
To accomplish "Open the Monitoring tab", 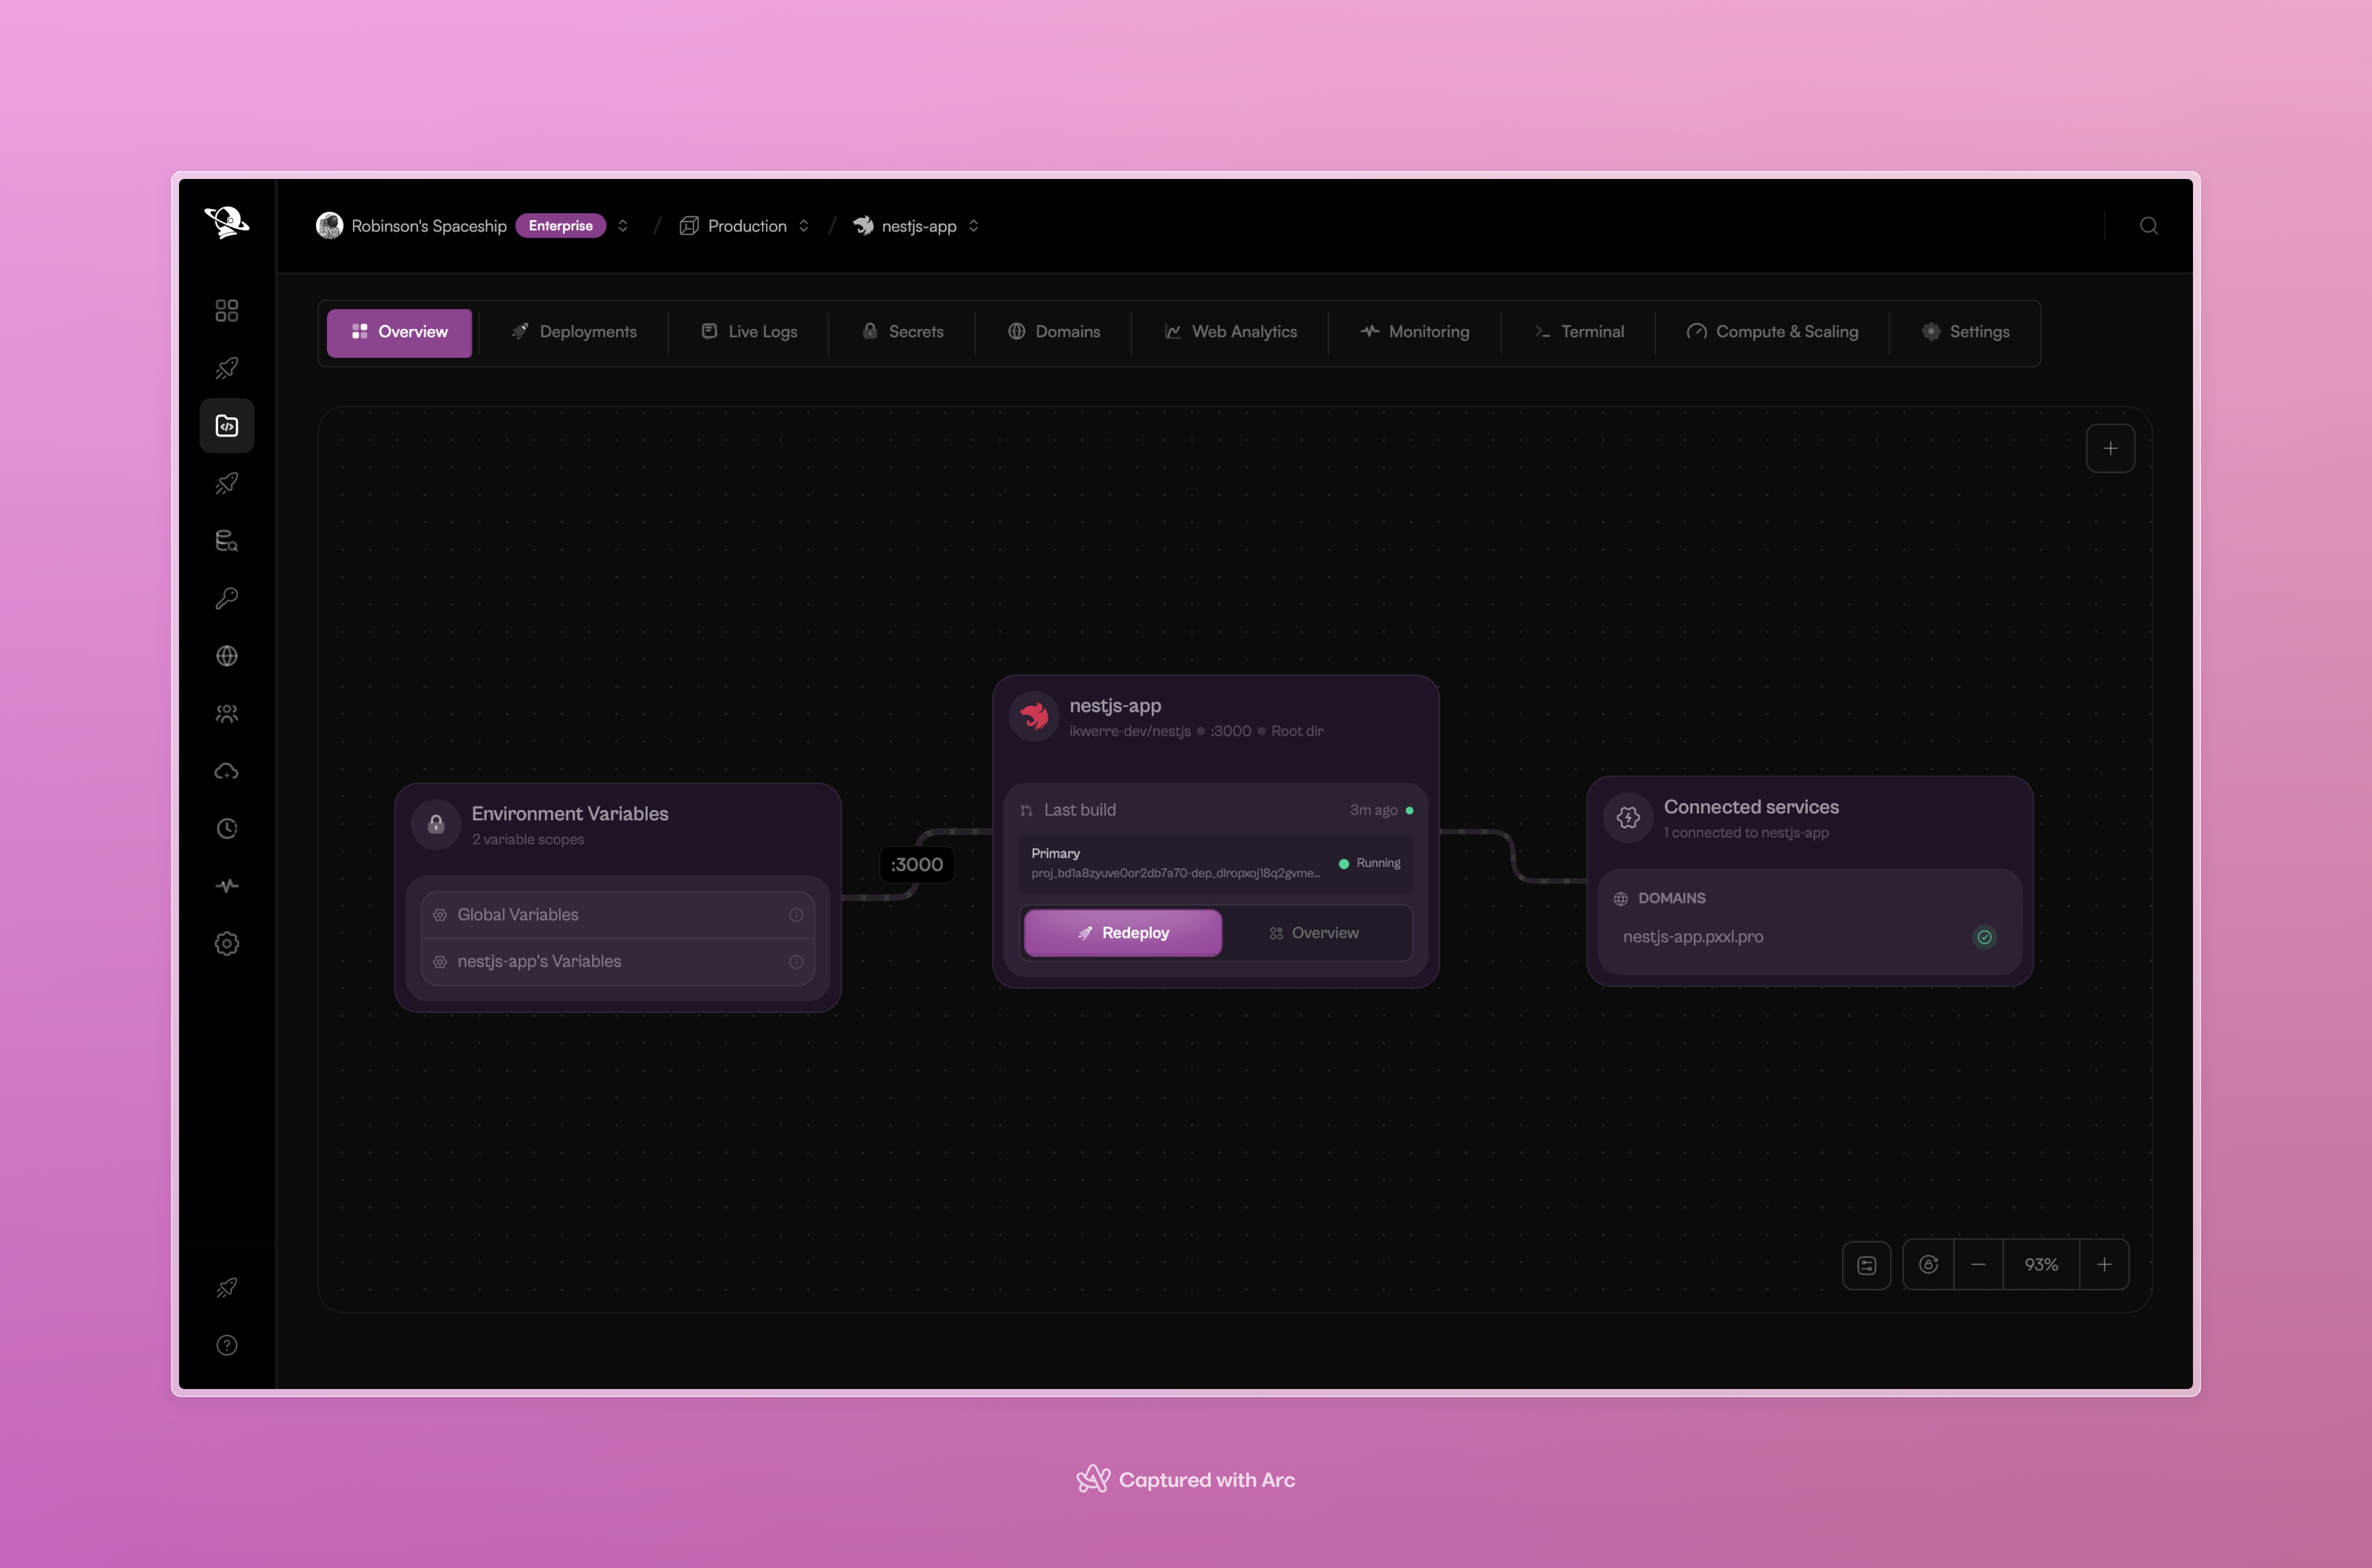I will (1414, 332).
